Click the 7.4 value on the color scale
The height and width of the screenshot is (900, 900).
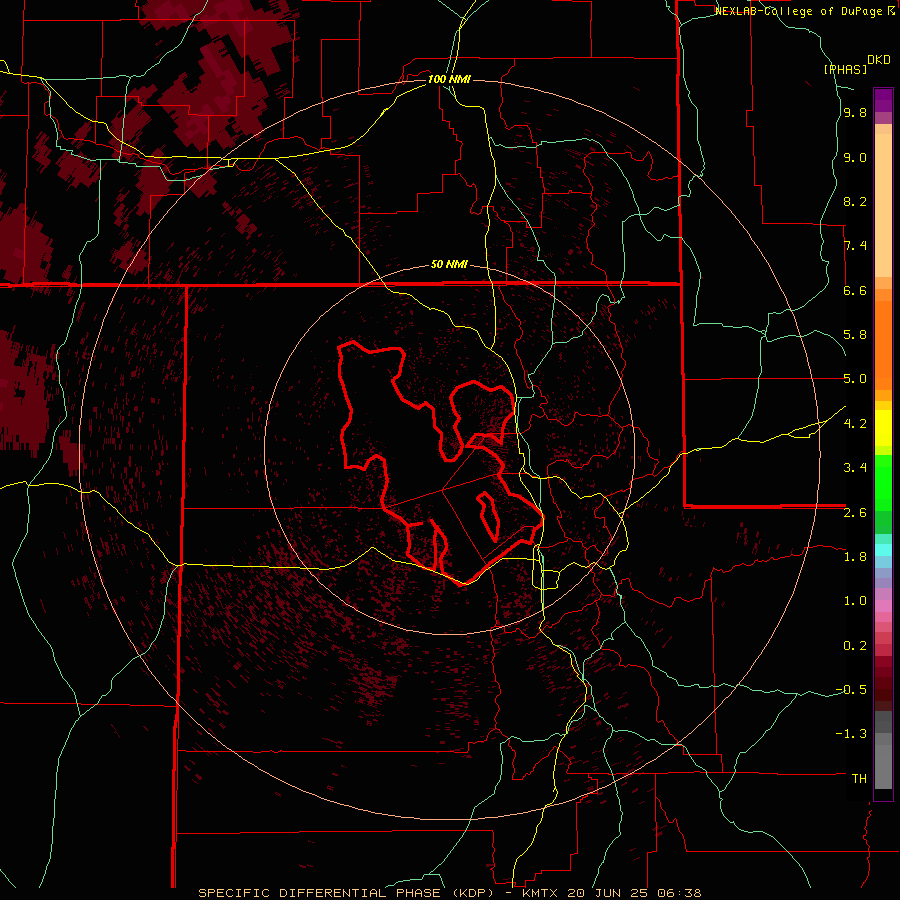click(855, 246)
